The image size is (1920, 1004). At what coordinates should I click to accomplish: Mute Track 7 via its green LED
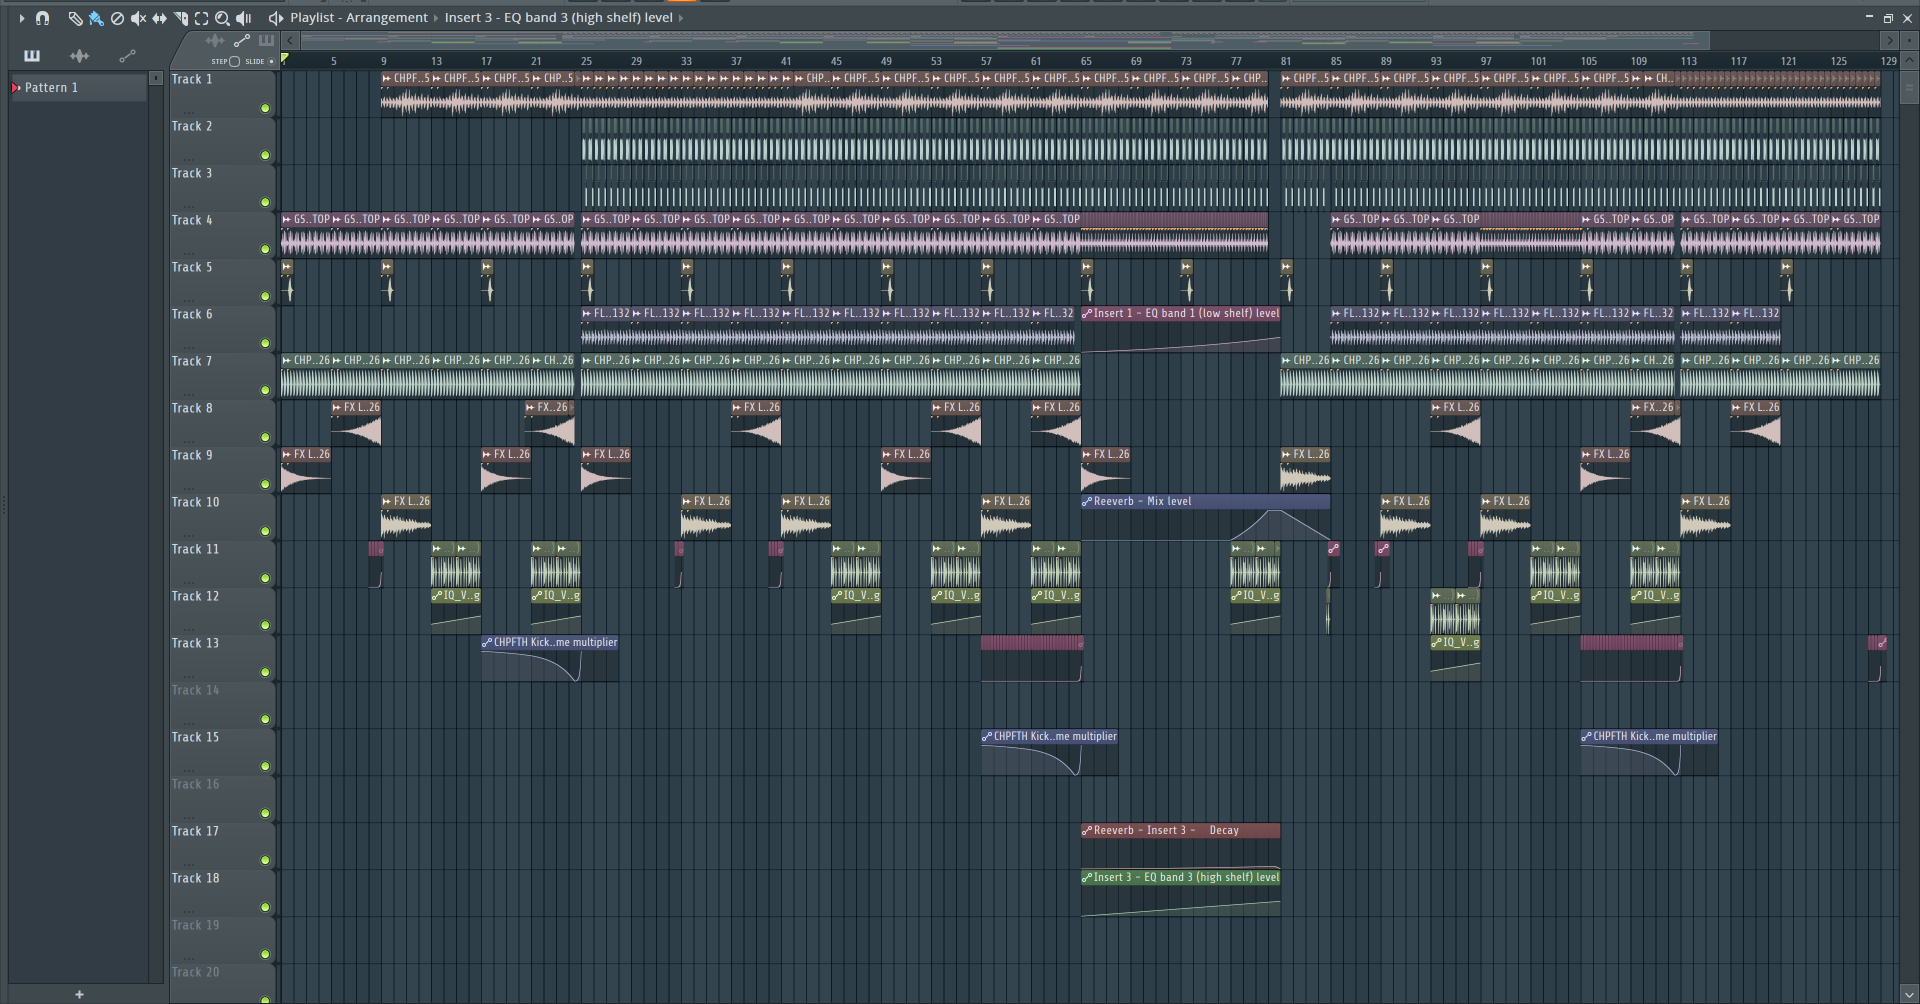[265, 390]
